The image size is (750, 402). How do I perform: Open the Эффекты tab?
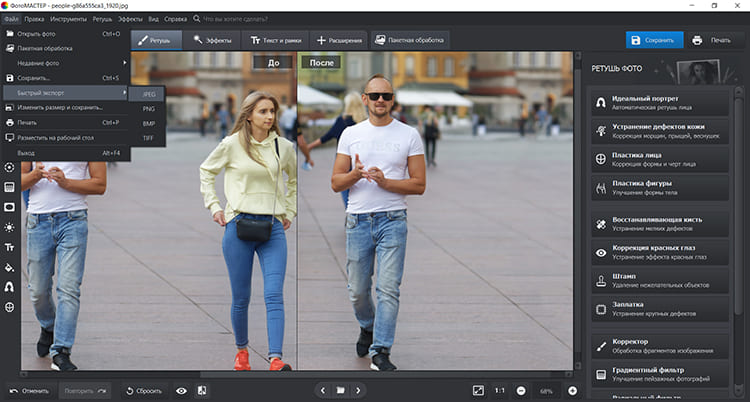click(212, 40)
